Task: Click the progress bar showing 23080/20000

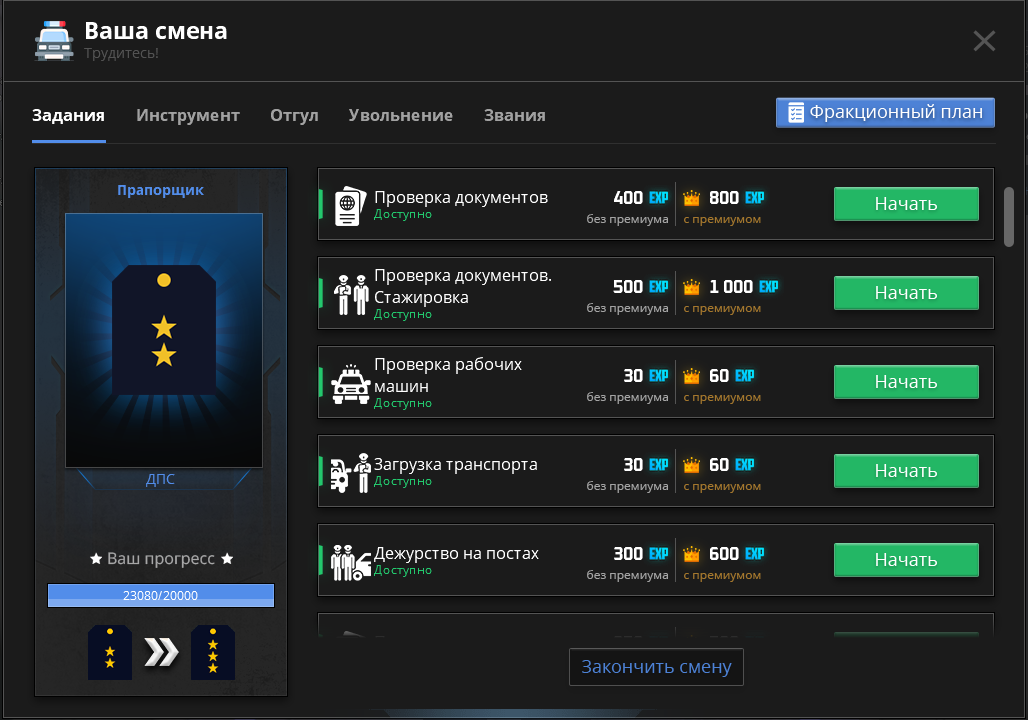Action: 161,596
